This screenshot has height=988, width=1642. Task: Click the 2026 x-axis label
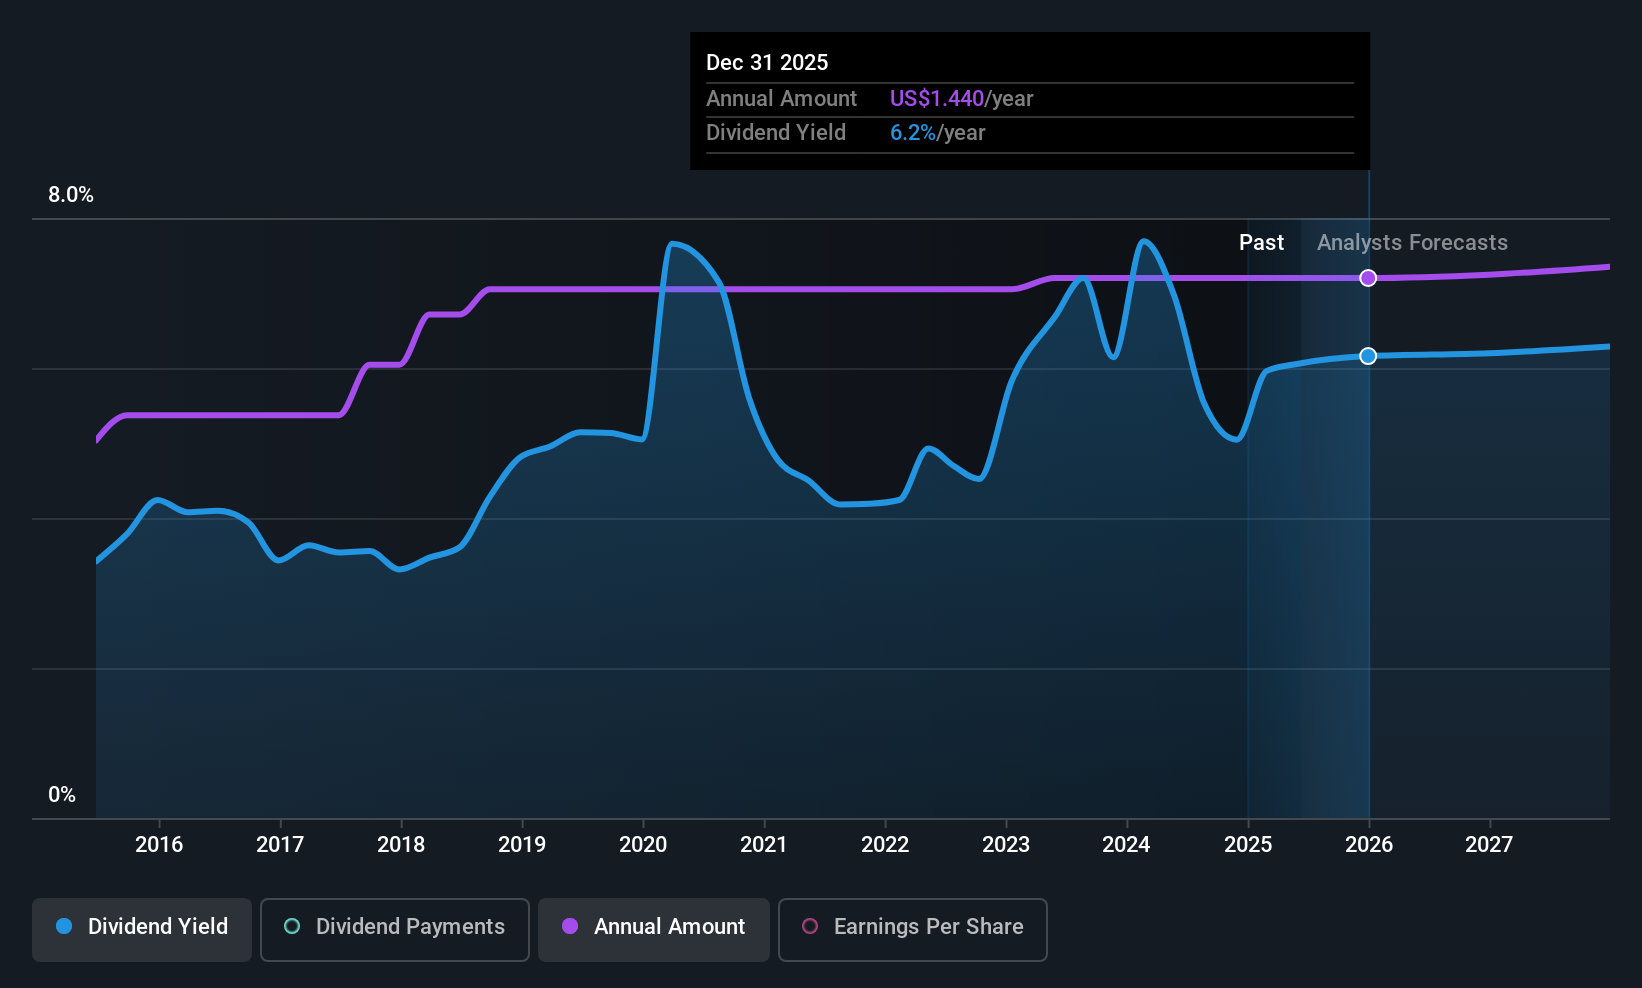[1369, 845]
